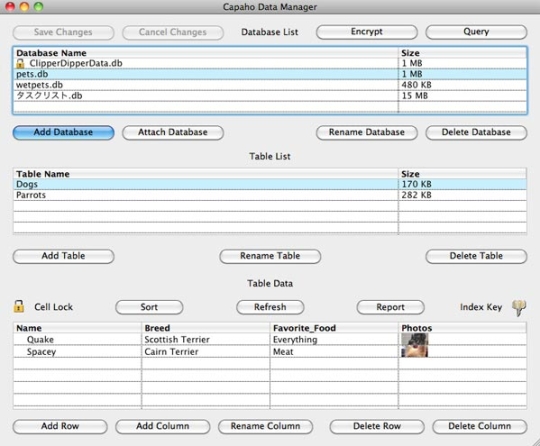Open Quake's photo thumbnail
The height and width of the screenshot is (446, 540).
[415, 340]
